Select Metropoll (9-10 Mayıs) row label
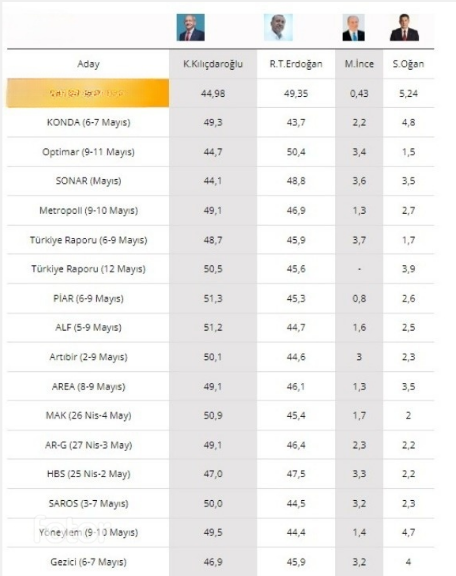 (89, 210)
